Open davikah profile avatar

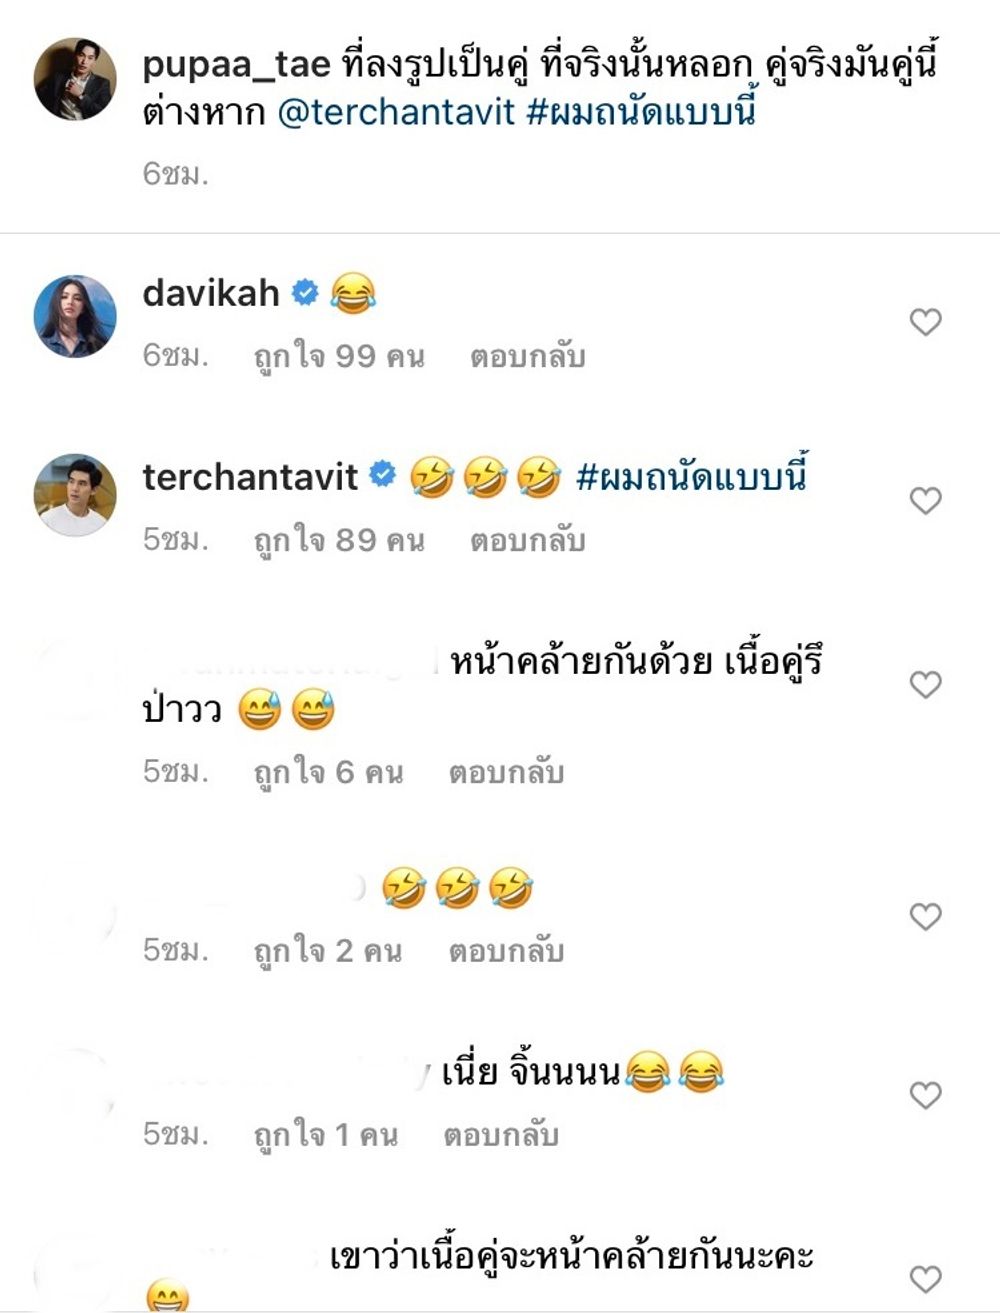tap(75, 316)
